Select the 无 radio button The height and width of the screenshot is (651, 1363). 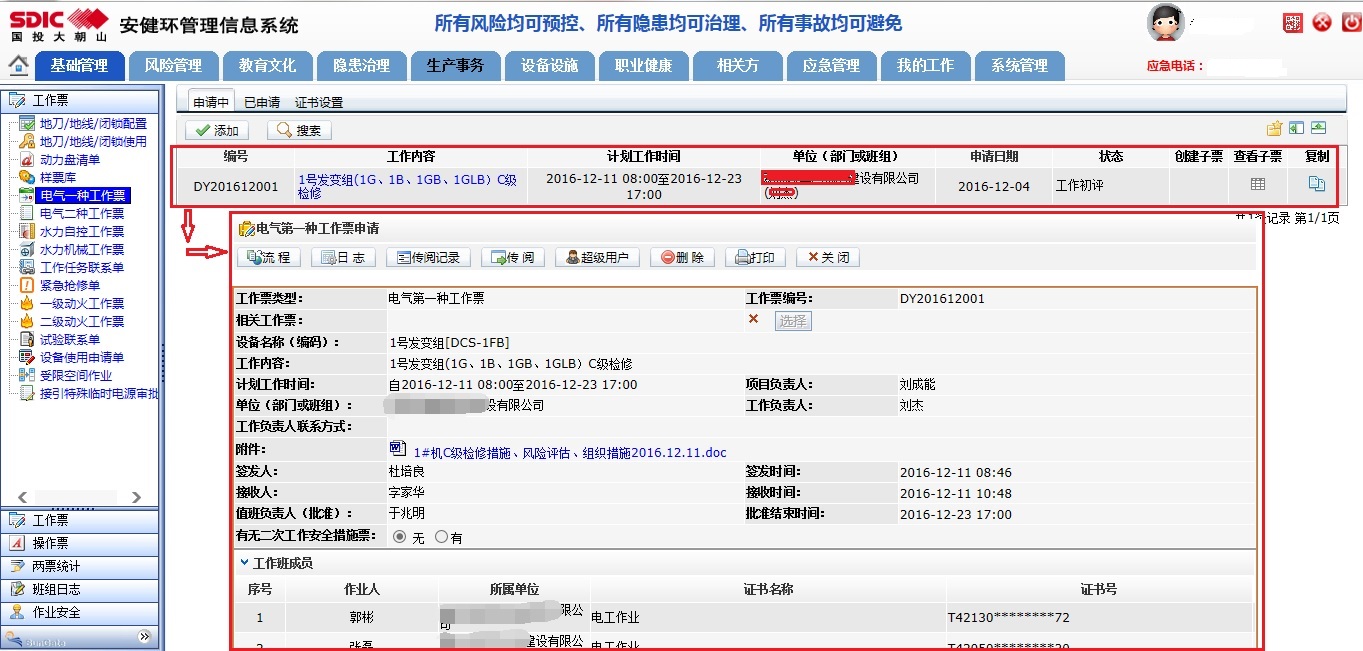point(400,537)
